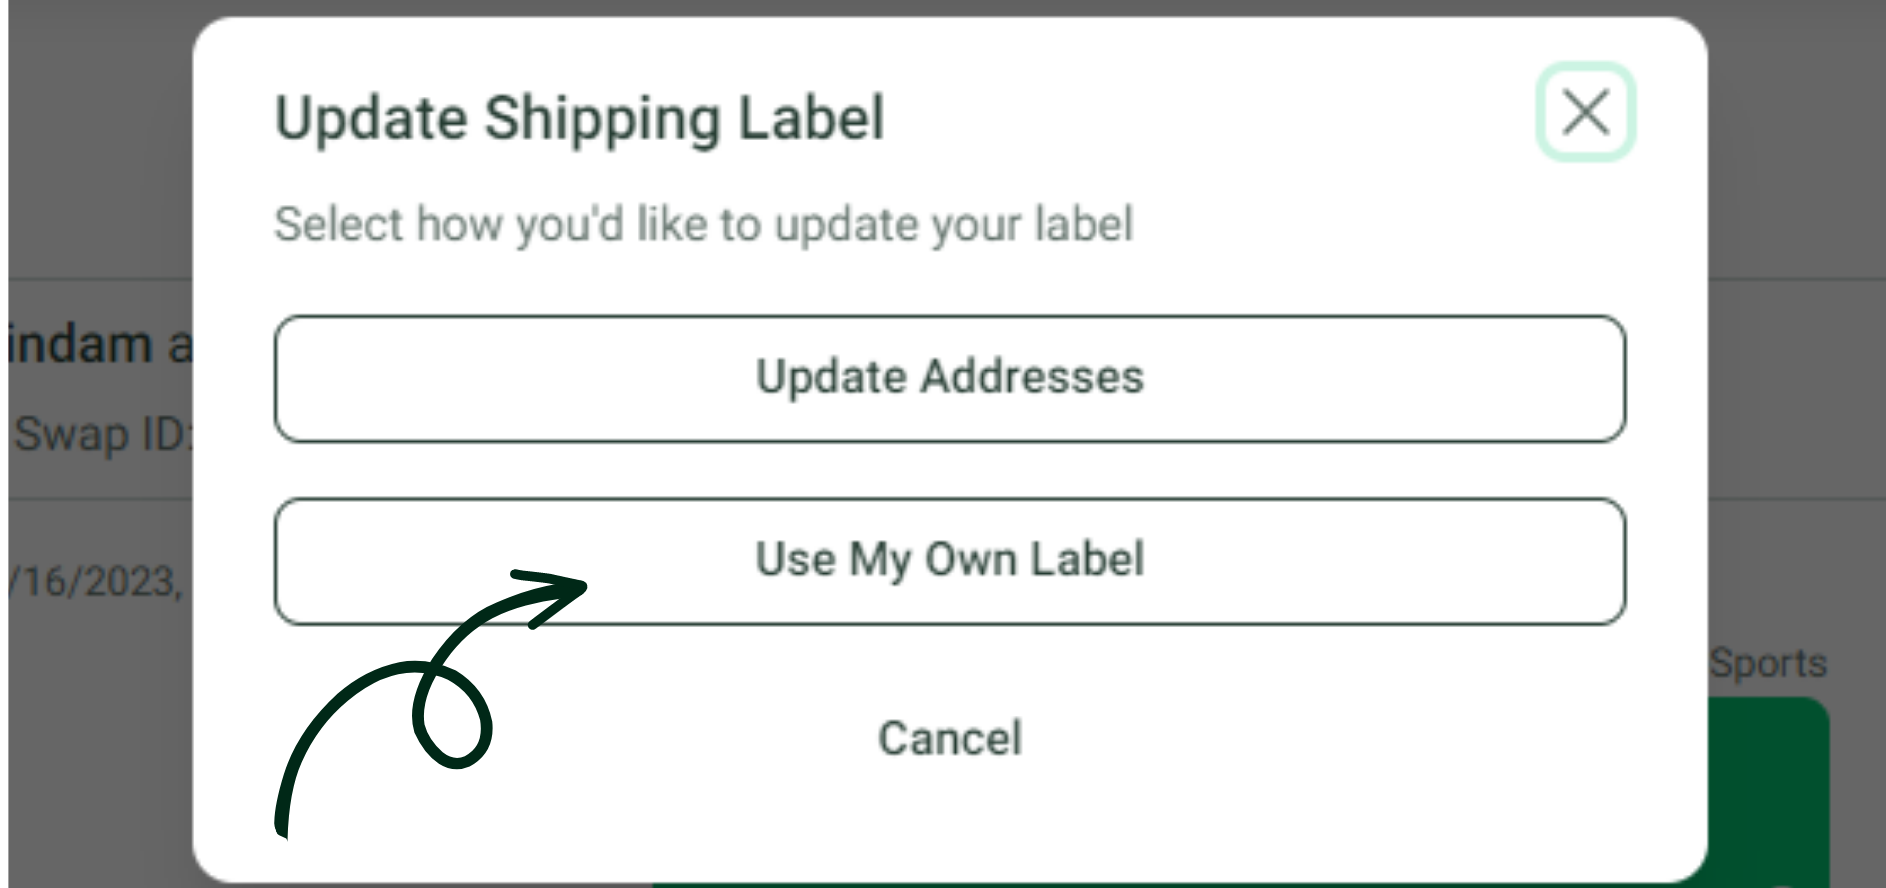Click the Update Shipping Label heading

[x=580, y=119]
